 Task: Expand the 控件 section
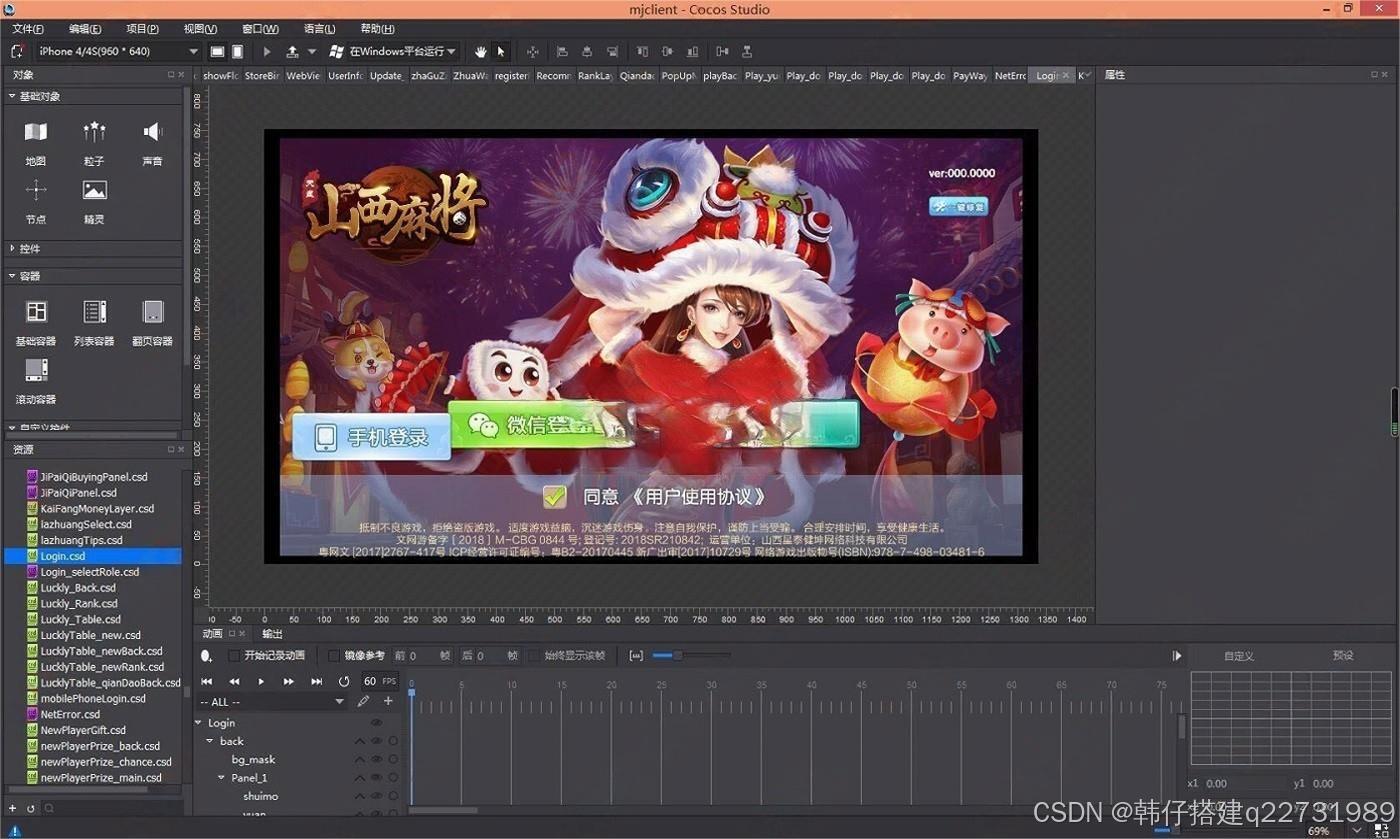(12, 248)
